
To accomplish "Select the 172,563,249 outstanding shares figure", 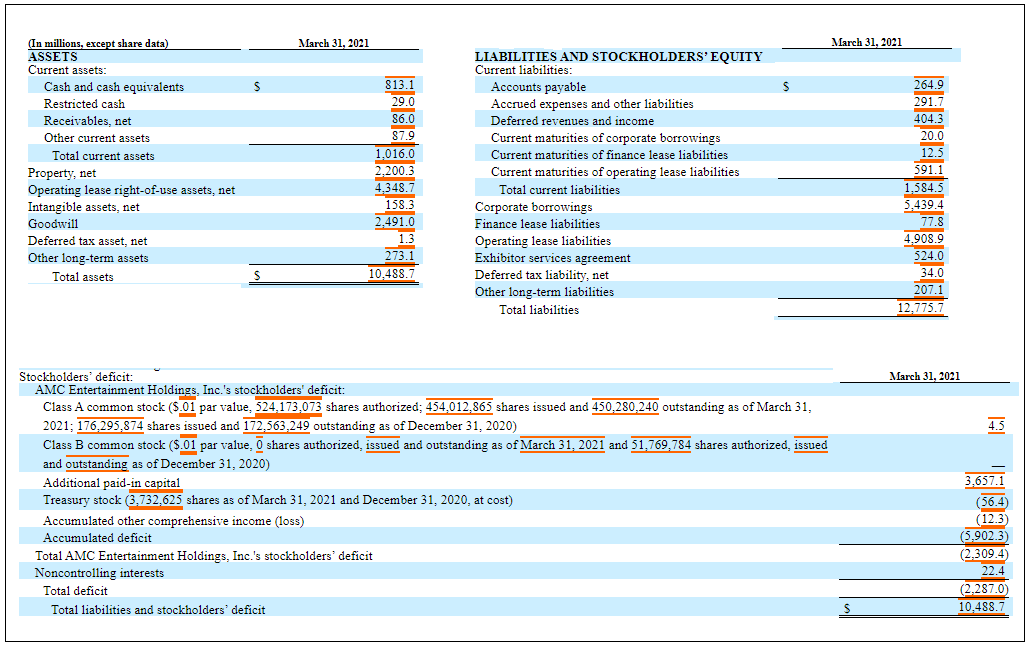I will coord(276,427).
